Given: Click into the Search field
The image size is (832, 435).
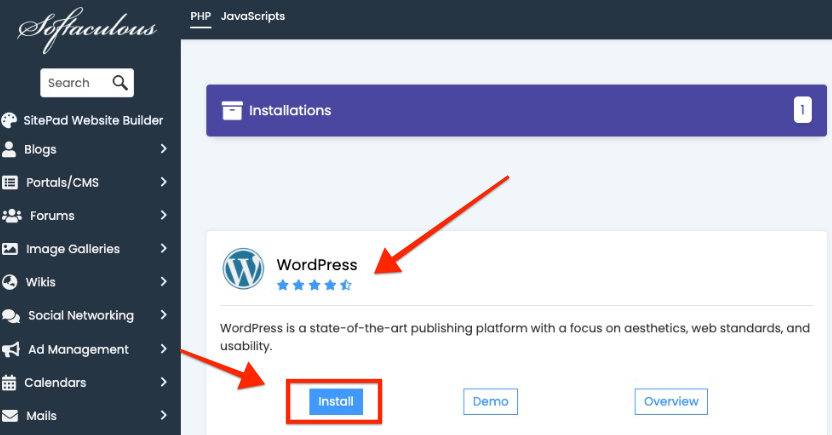Looking at the screenshot, I should tap(87, 83).
